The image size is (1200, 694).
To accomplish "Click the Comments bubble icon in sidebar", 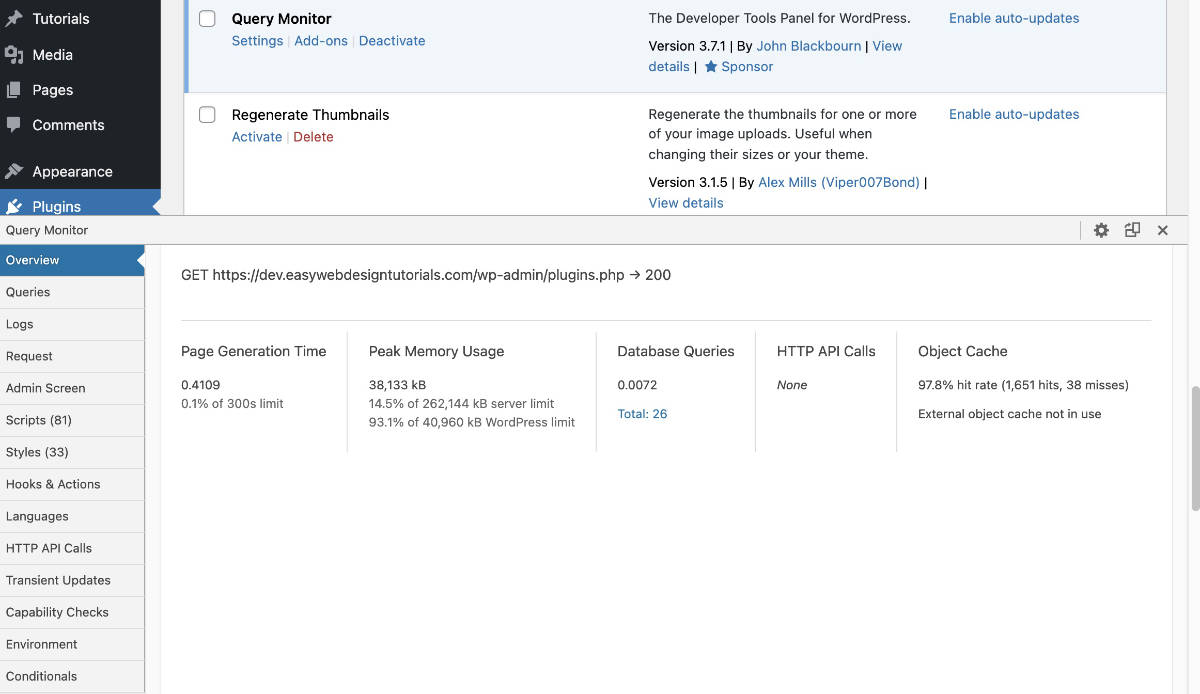I will [x=14, y=125].
